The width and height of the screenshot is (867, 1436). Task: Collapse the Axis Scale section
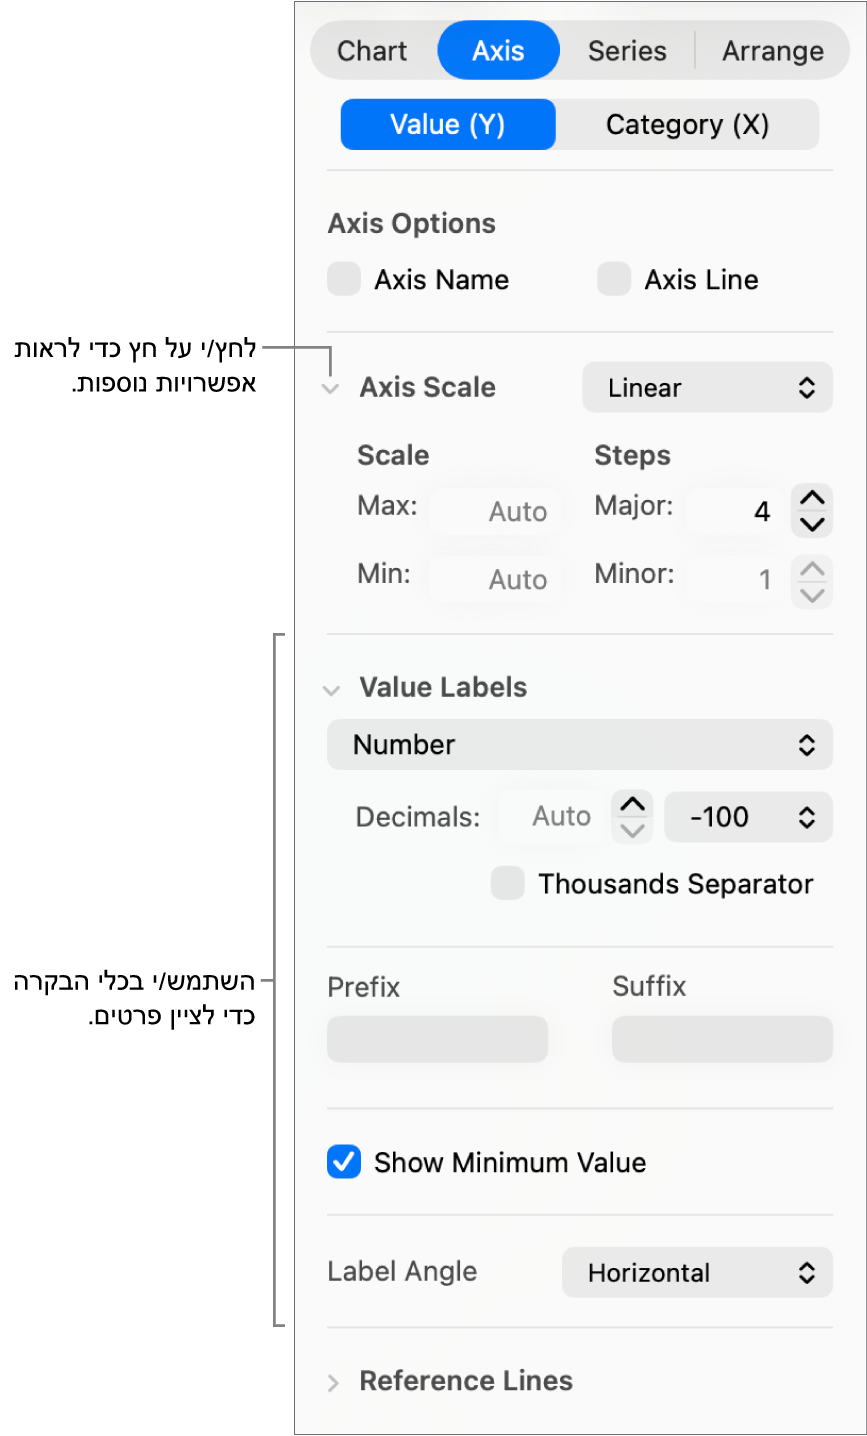coord(330,391)
